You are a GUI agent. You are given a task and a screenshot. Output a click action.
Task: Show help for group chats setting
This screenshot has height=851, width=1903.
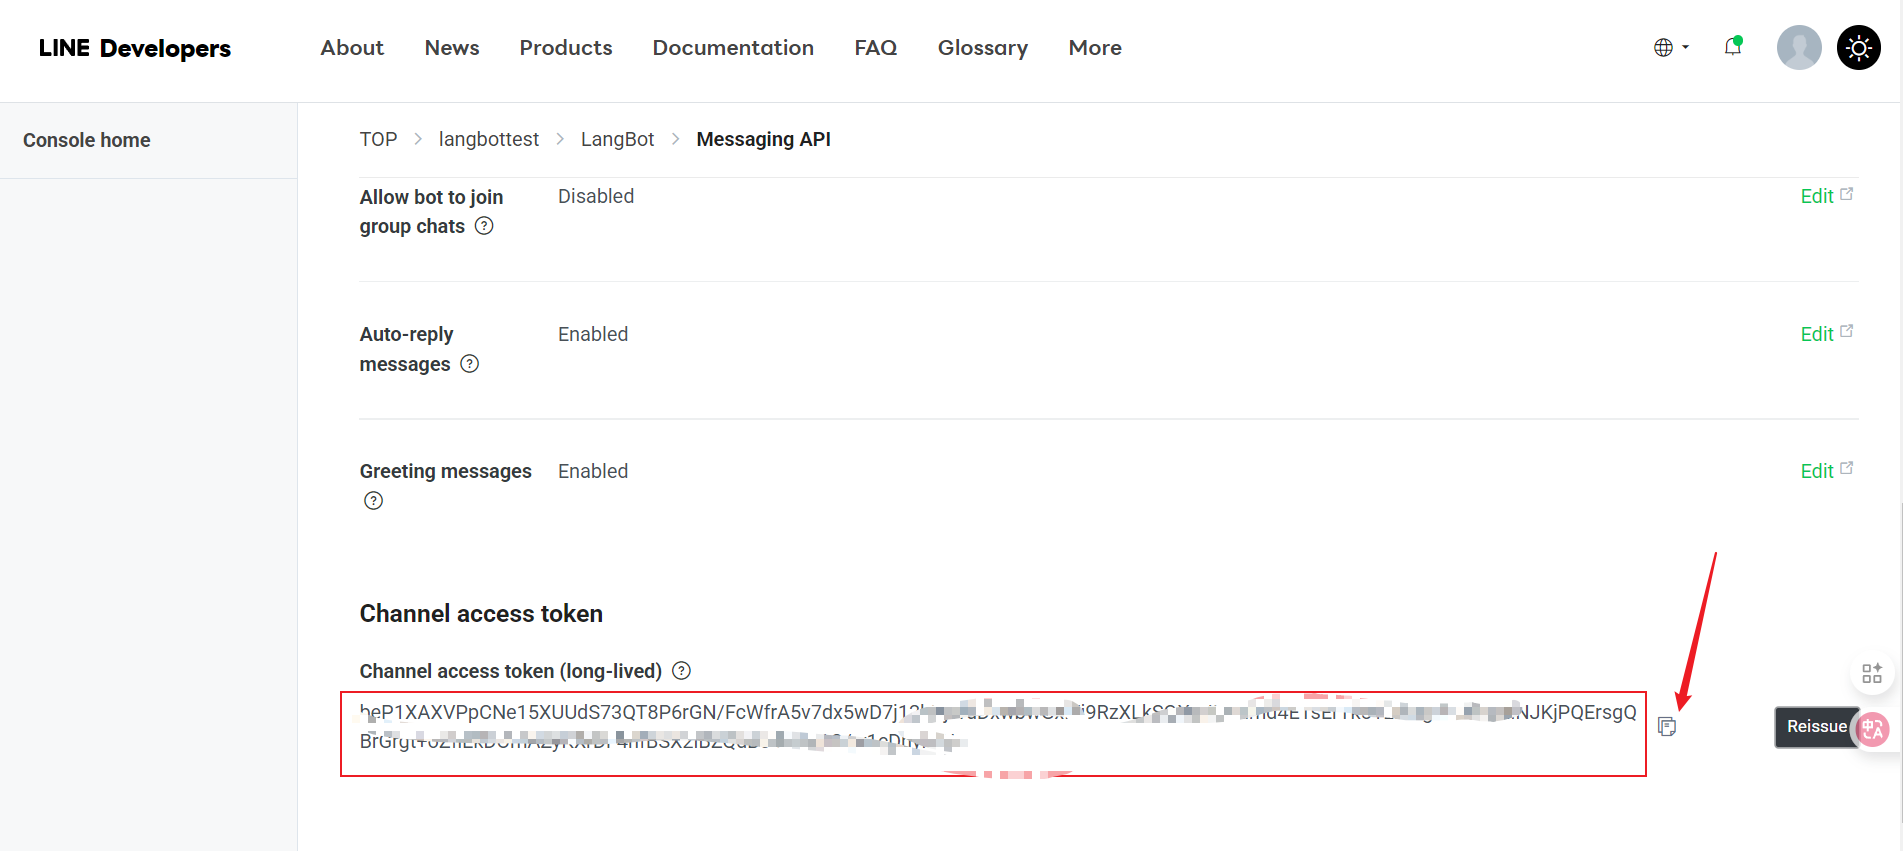[484, 226]
